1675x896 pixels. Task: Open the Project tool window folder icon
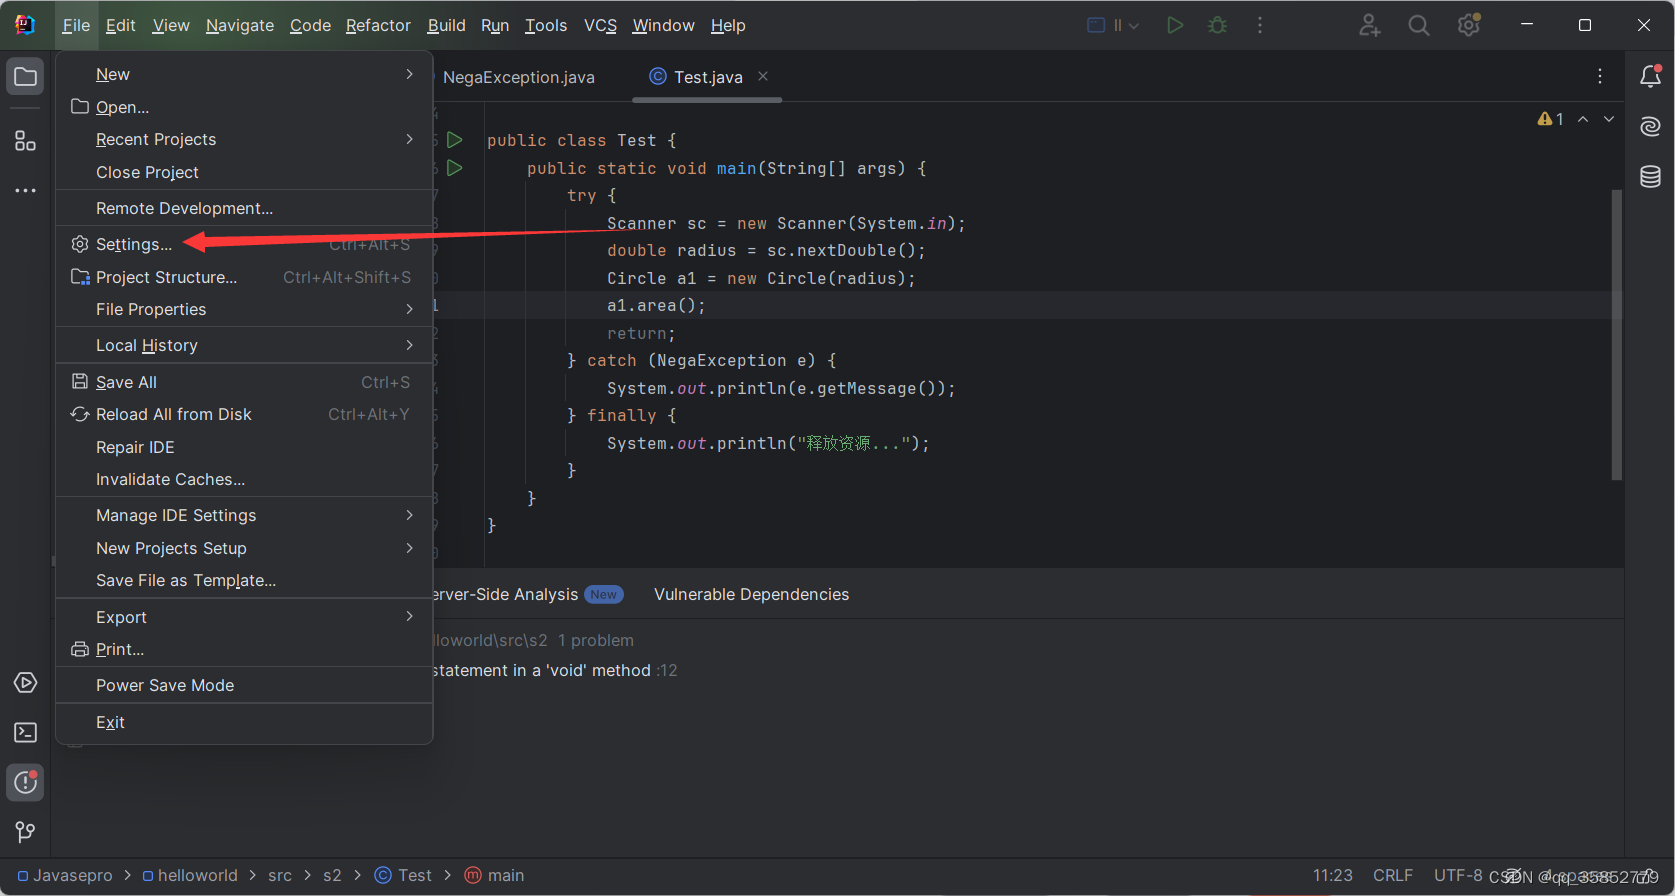pyautogui.click(x=25, y=77)
